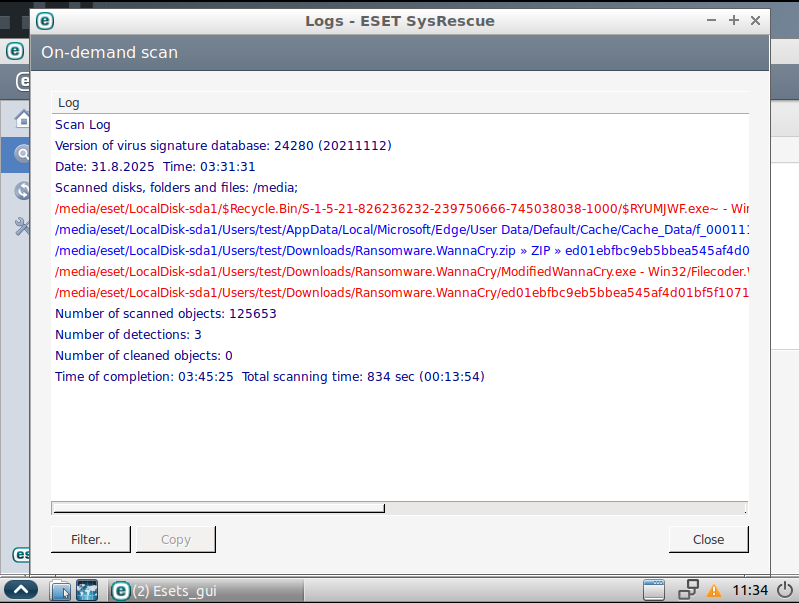
Task: Click the ESET logo in Logs title bar
Action: coord(45,21)
